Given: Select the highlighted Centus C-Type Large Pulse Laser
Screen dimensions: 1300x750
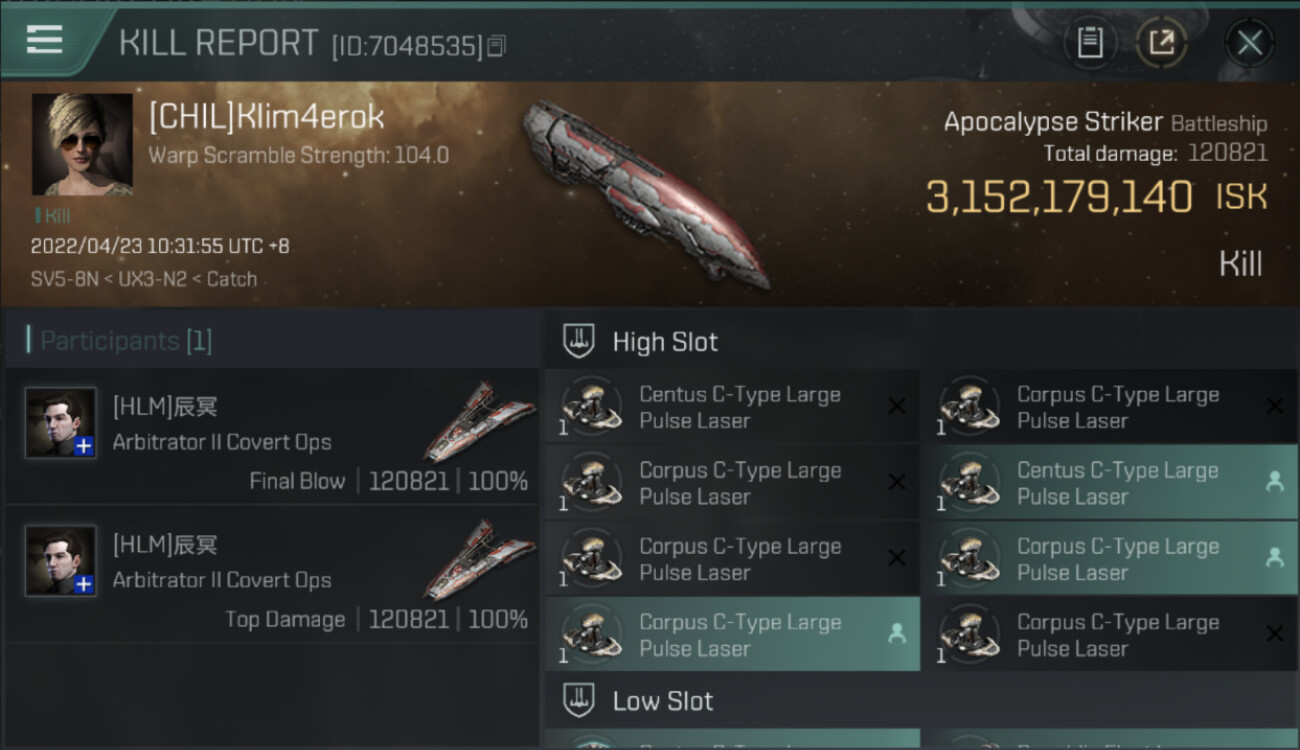Looking at the screenshot, I should tap(1117, 483).
